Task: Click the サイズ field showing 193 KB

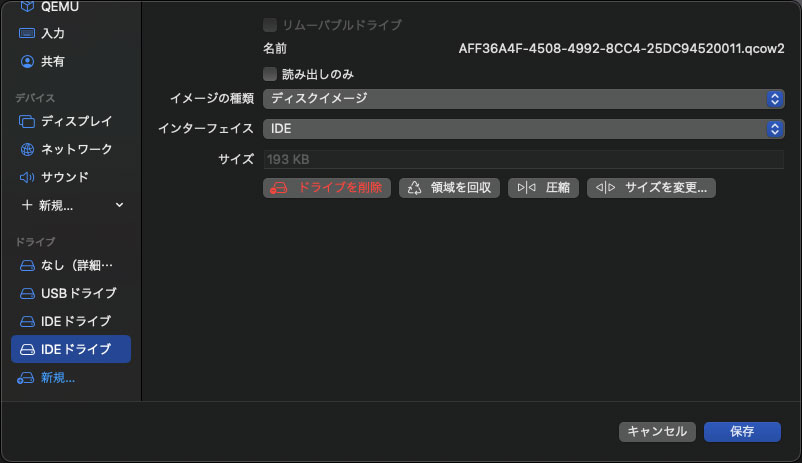Action: (x=524, y=160)
